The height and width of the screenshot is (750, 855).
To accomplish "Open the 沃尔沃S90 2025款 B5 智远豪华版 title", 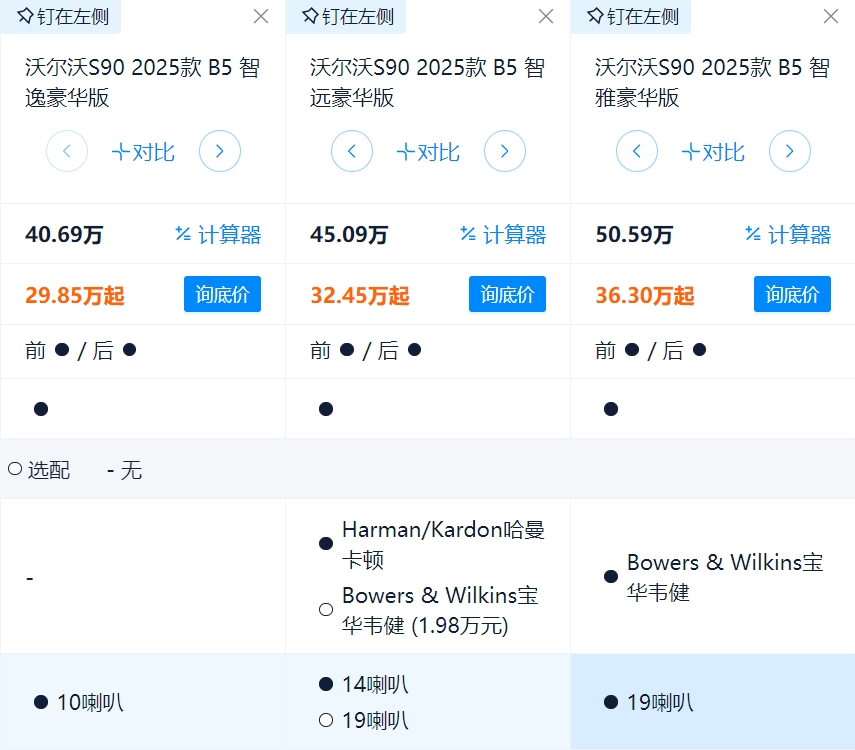I will [x=428, y=83].
